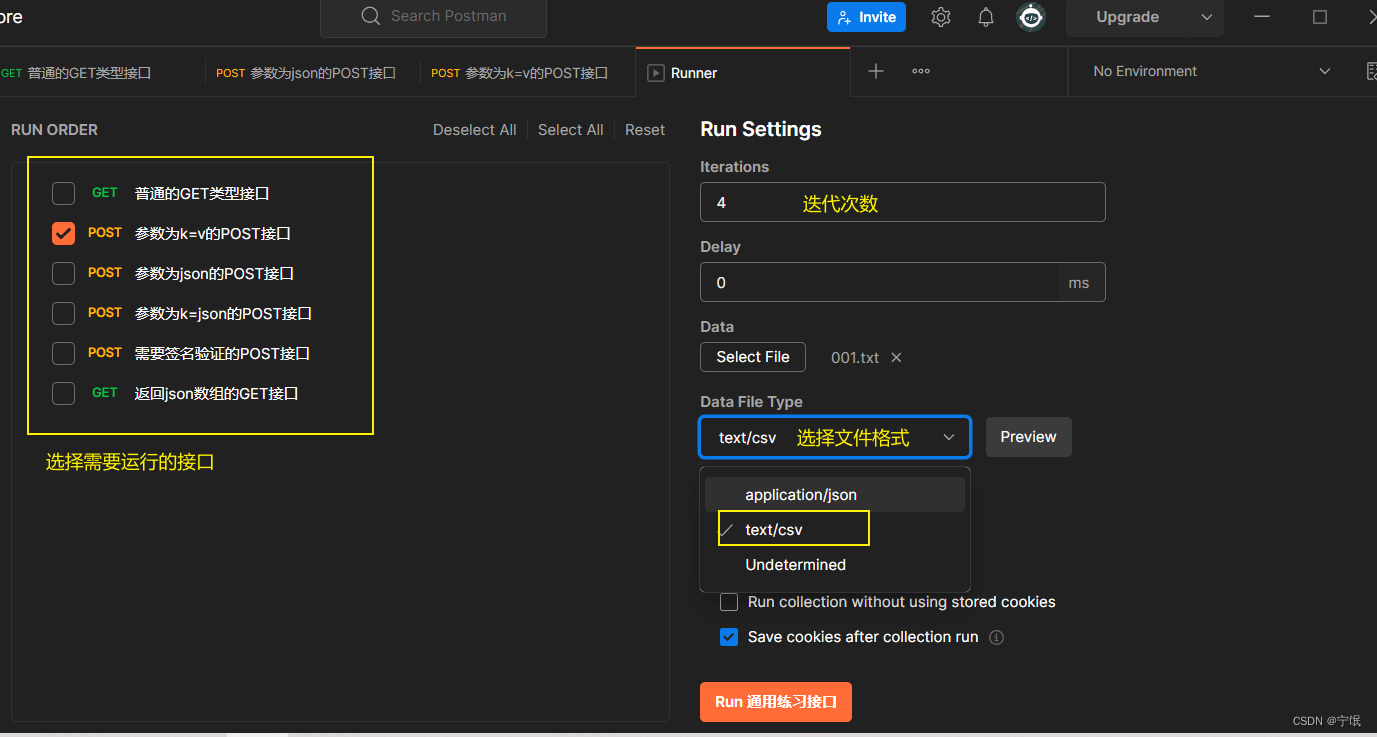
Task: Check the 需要签名验证的POST接口 request
Action: 63,353
